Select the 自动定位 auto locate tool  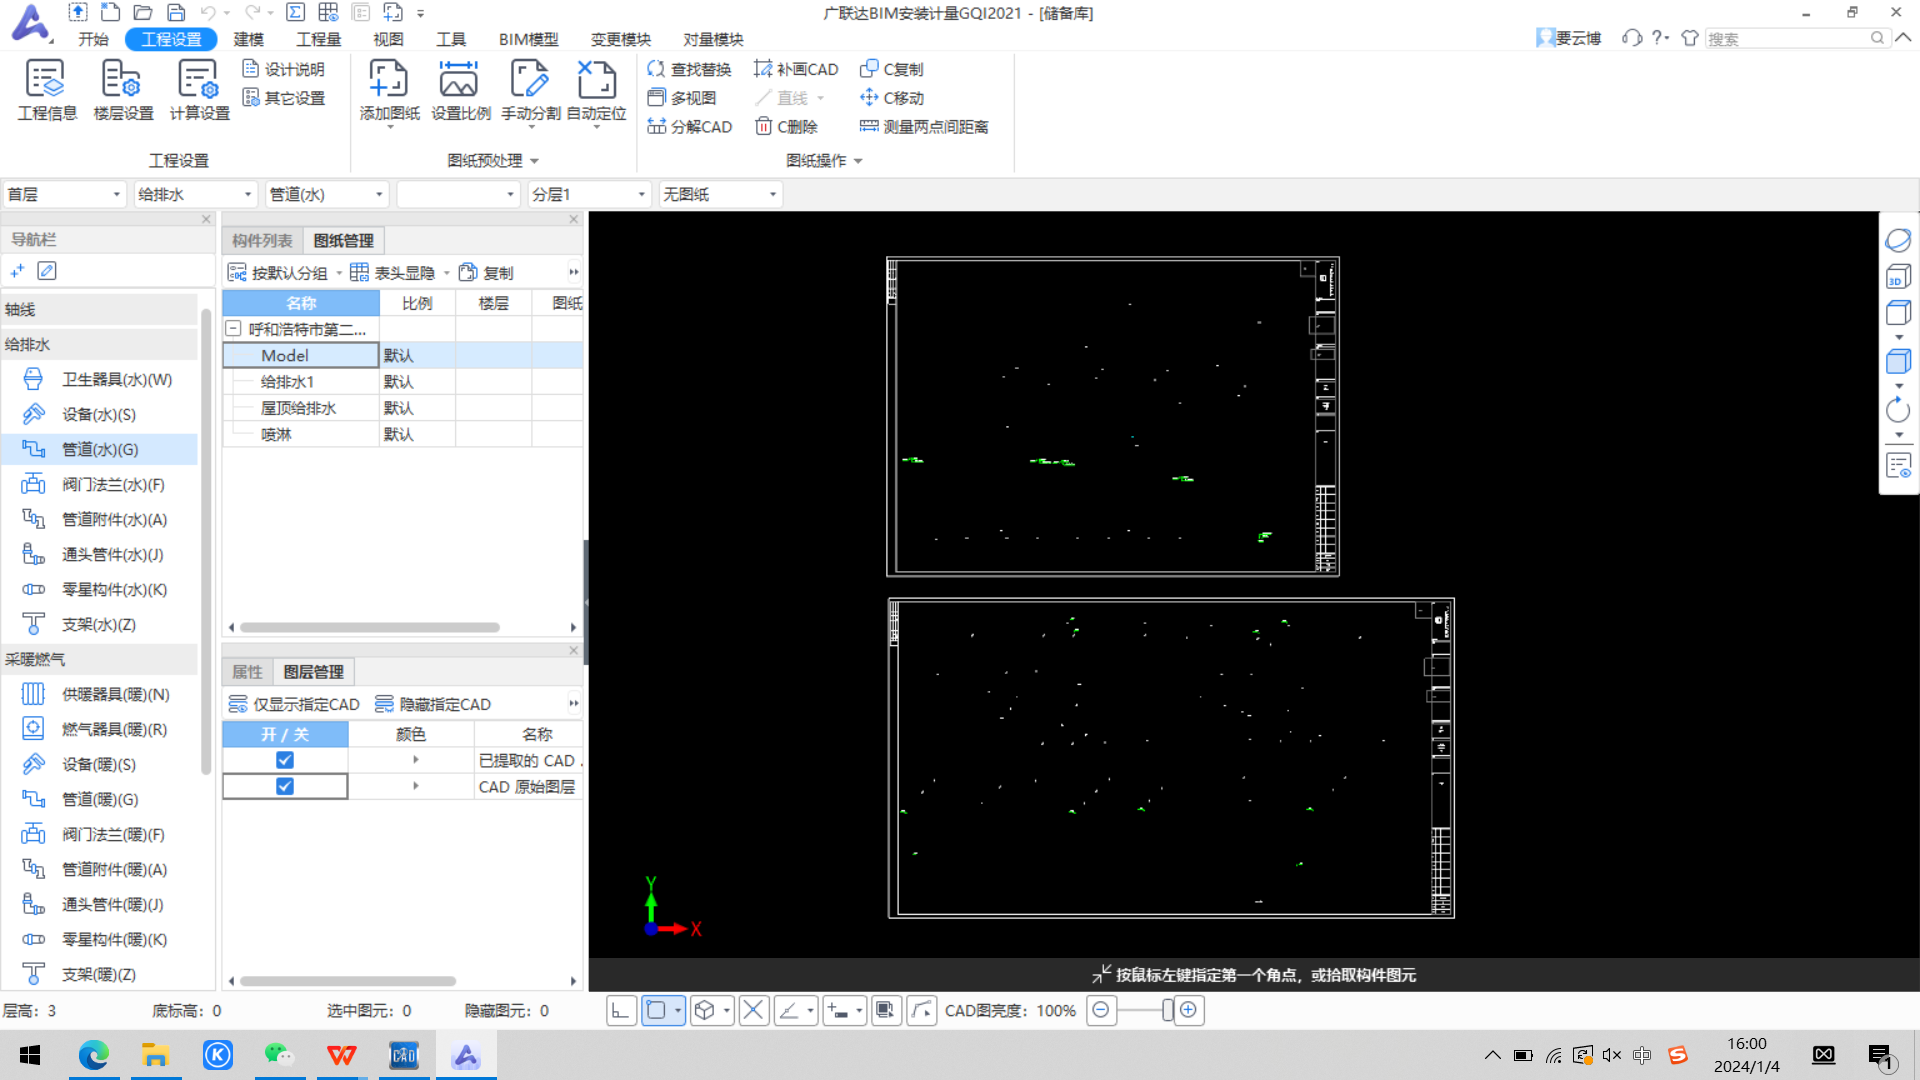tap(596, 90)
